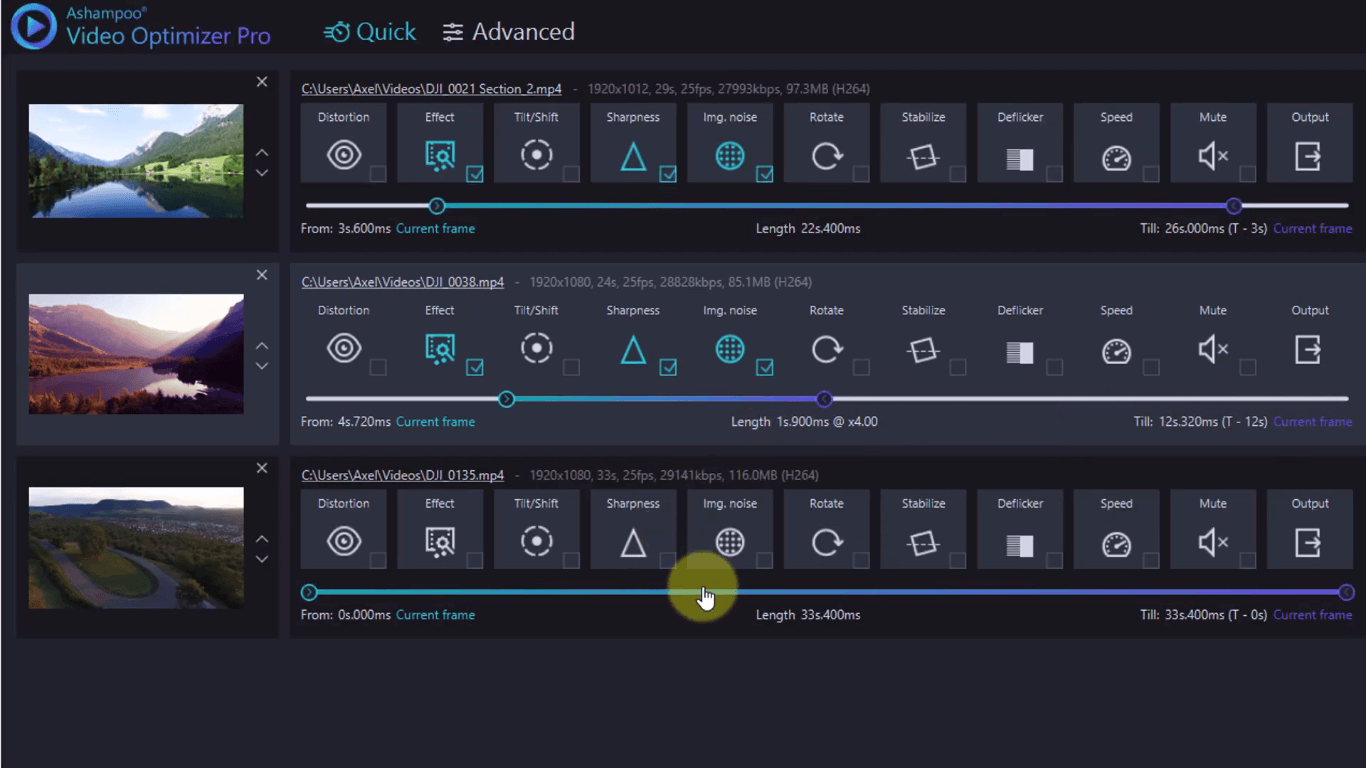Switch to the Quick tab

(x=370, y=32)
